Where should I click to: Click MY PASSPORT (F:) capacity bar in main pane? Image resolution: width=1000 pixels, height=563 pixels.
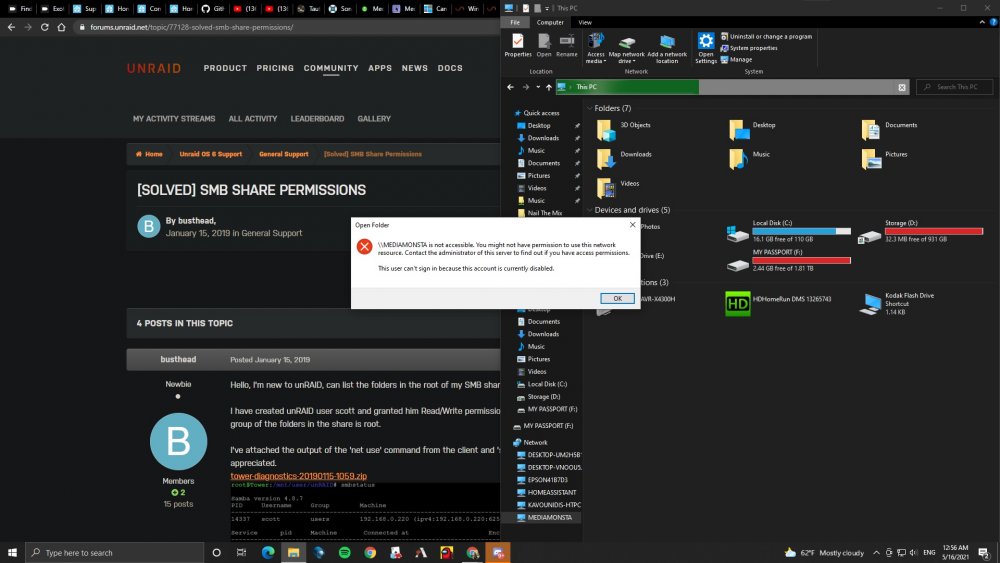pos(801,260)
